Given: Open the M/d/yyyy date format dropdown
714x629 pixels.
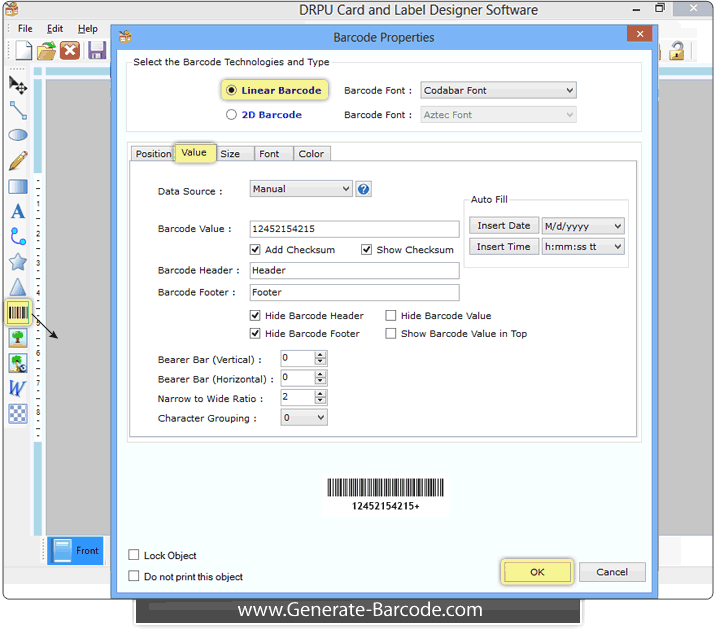Looking at the screenshot, I should tap(583, 226).
